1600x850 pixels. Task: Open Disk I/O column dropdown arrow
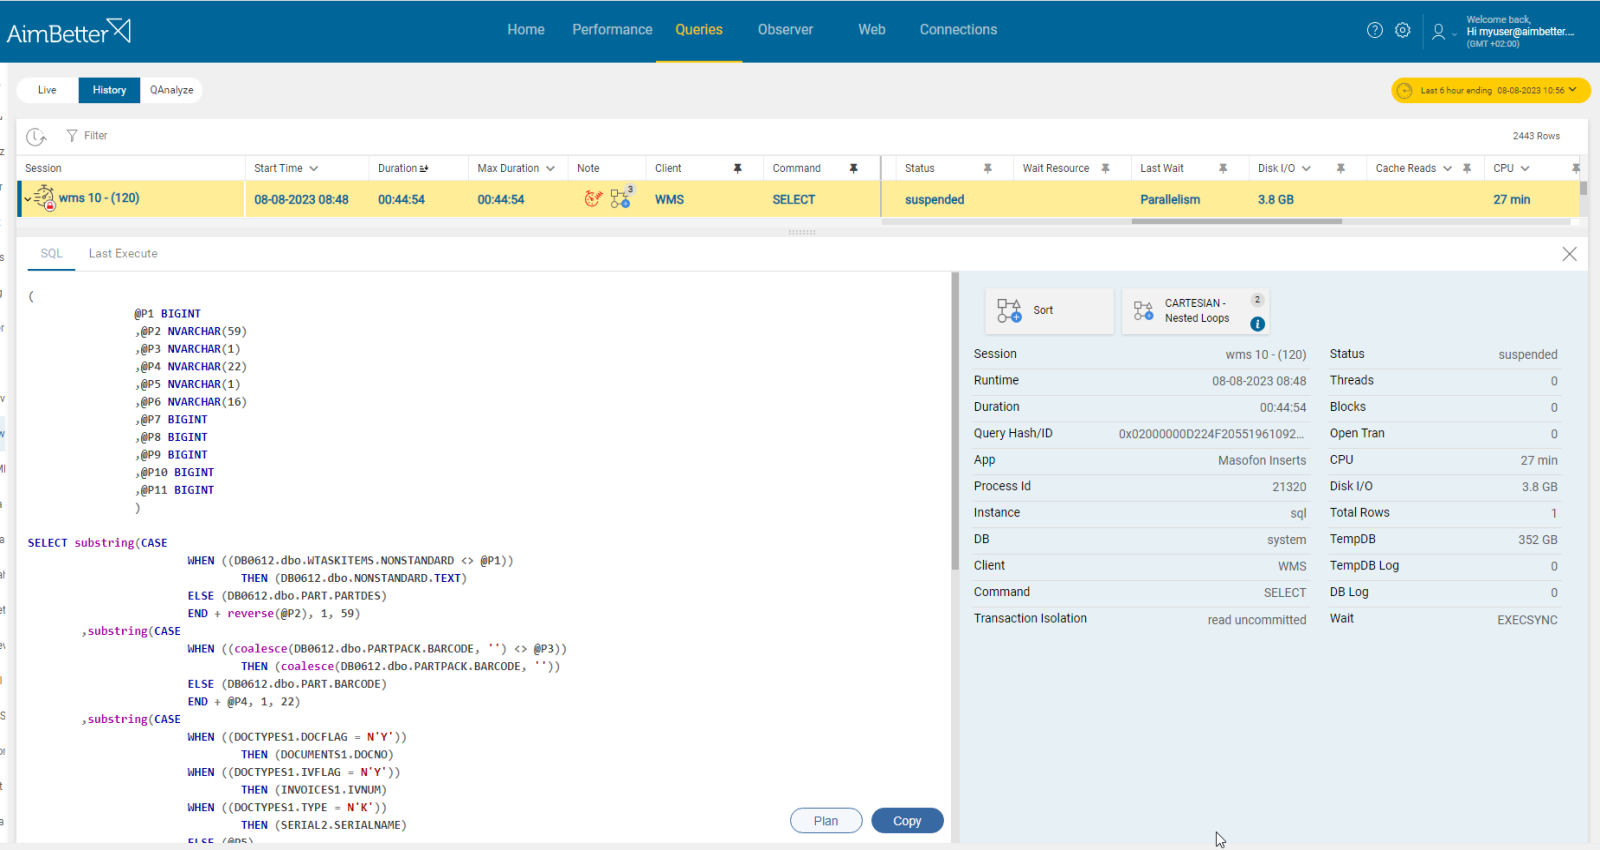1306,169
